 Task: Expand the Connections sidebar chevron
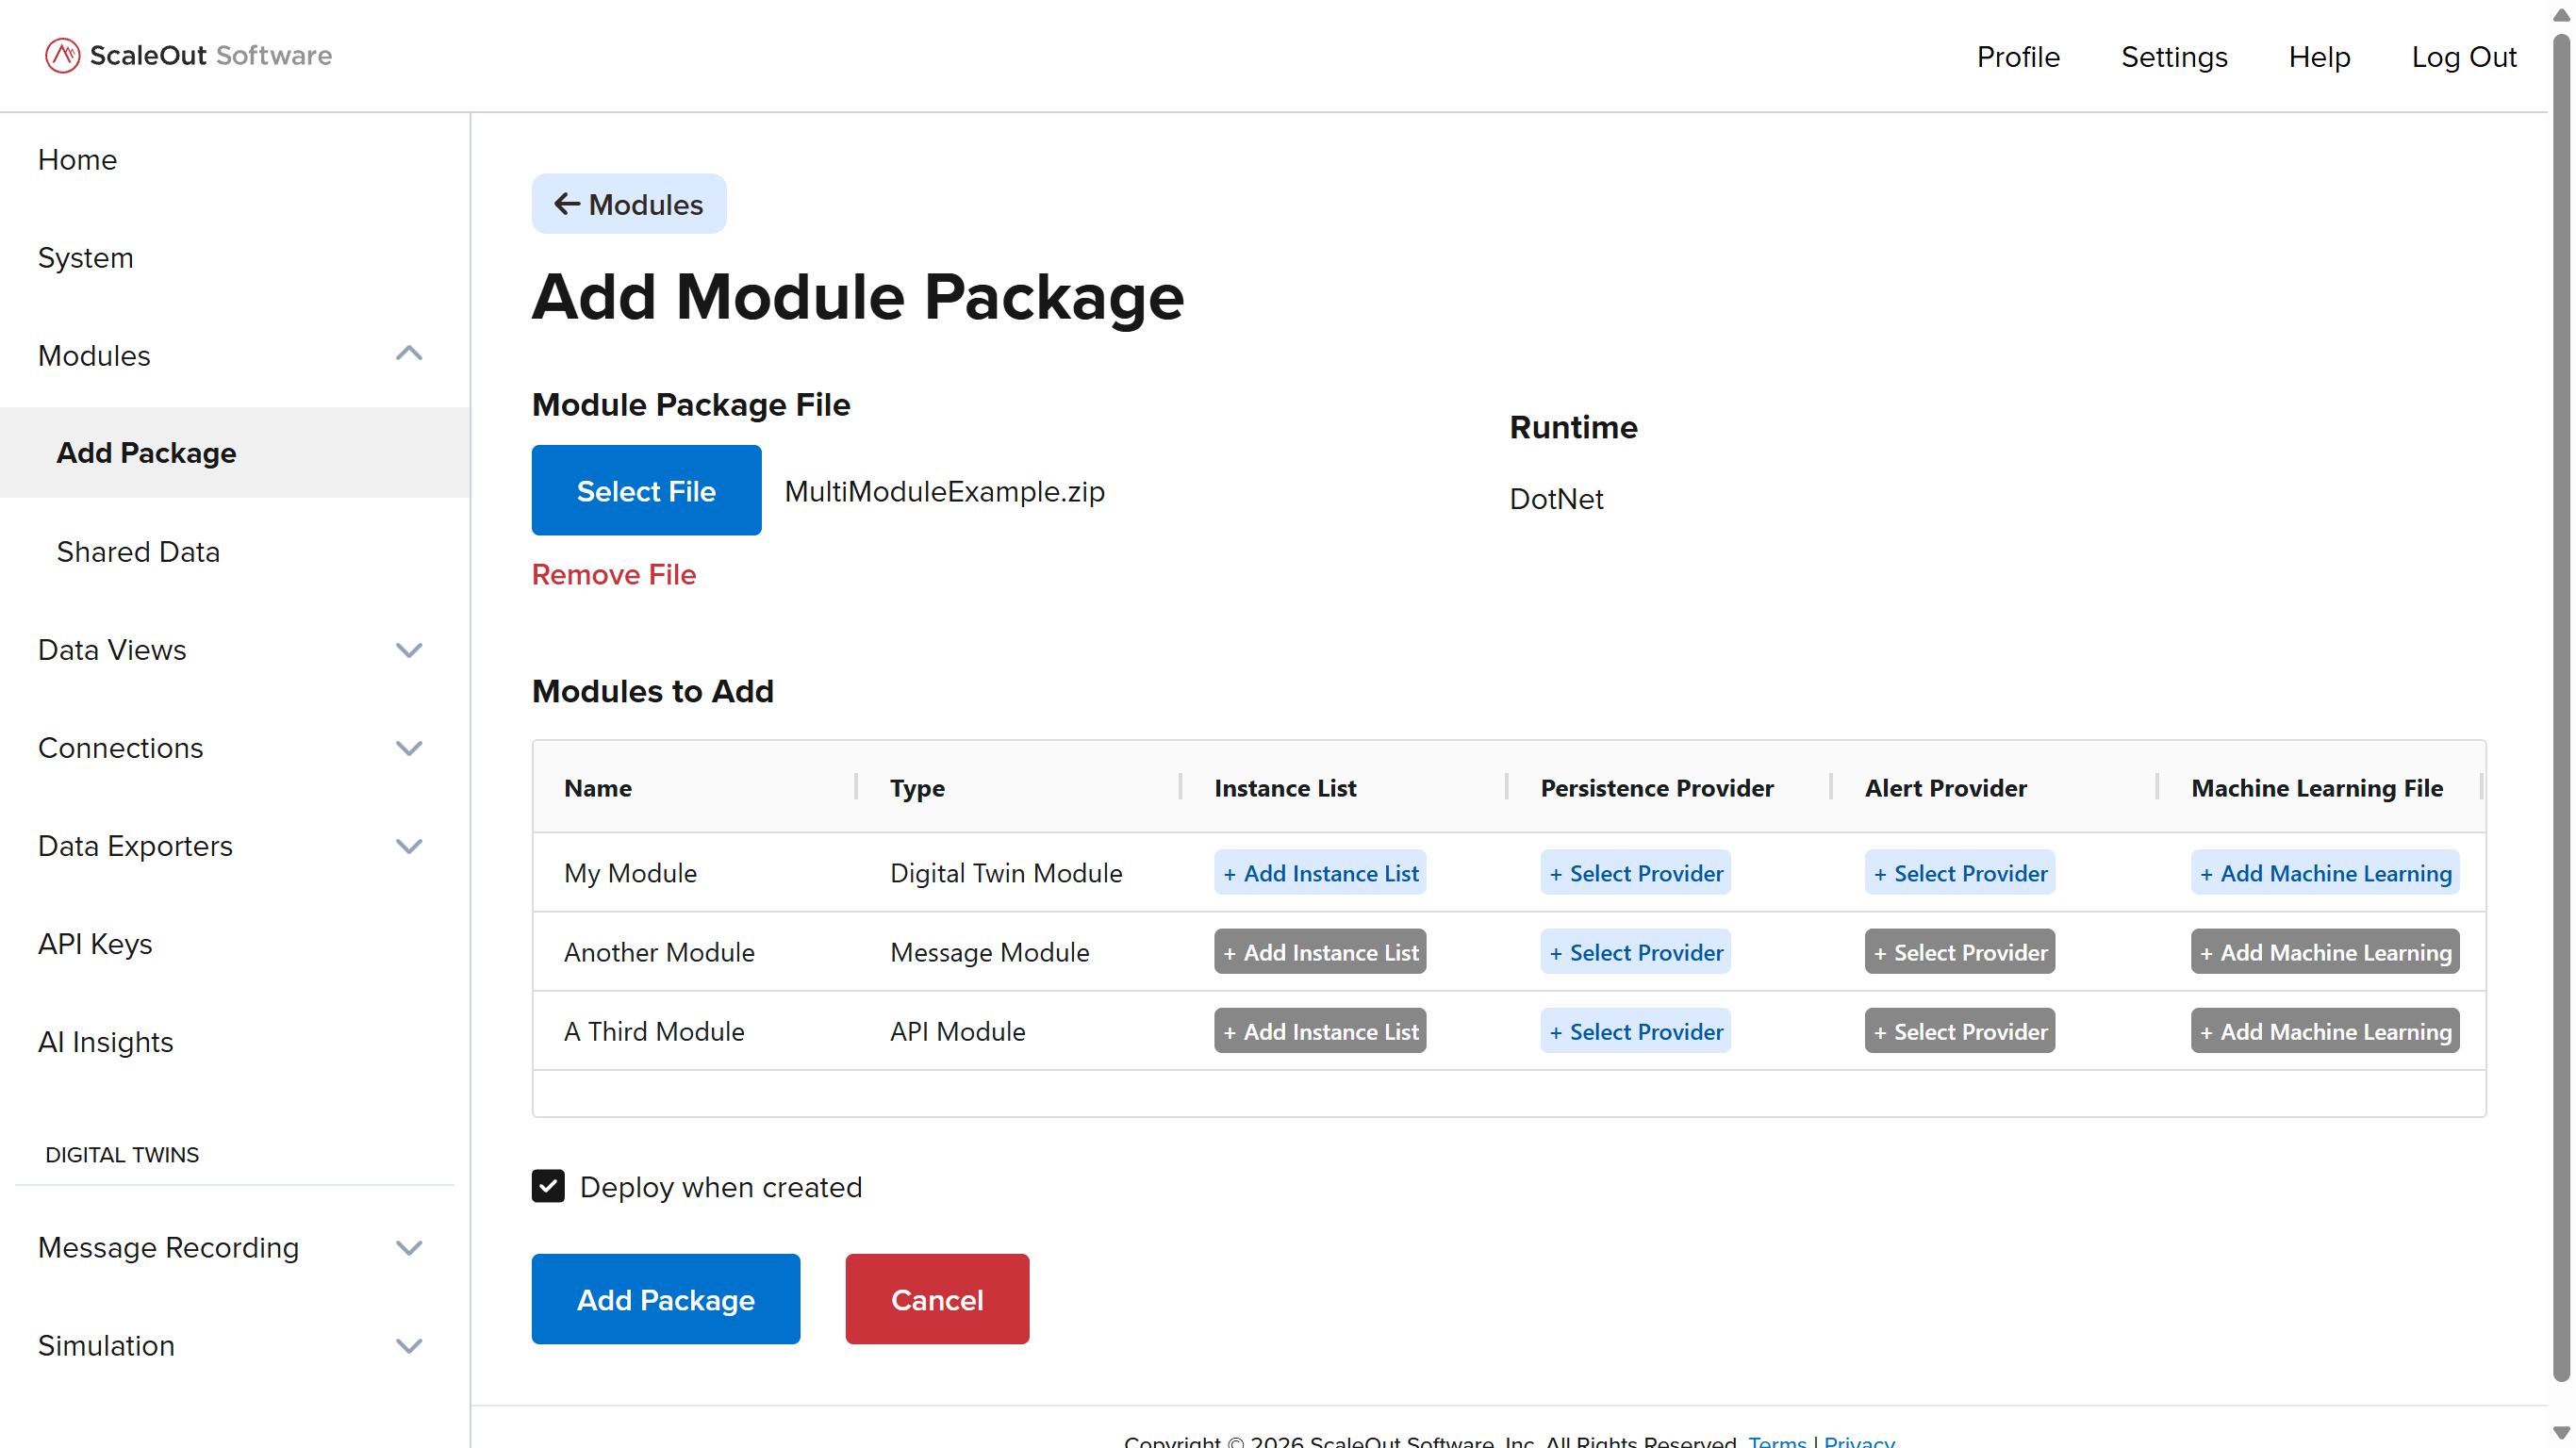[409, 748]
